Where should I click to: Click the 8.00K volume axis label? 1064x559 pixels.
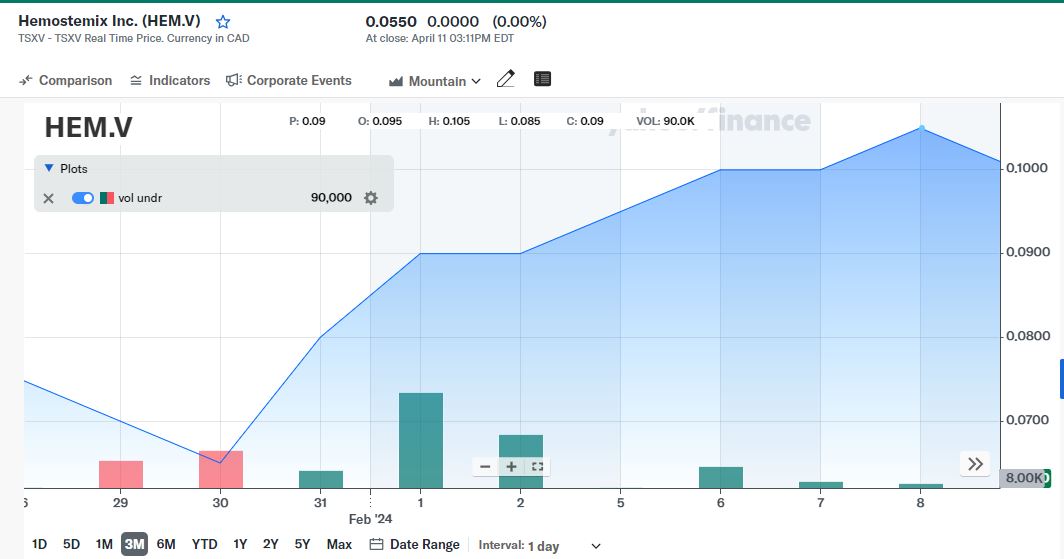[1025, 478]
